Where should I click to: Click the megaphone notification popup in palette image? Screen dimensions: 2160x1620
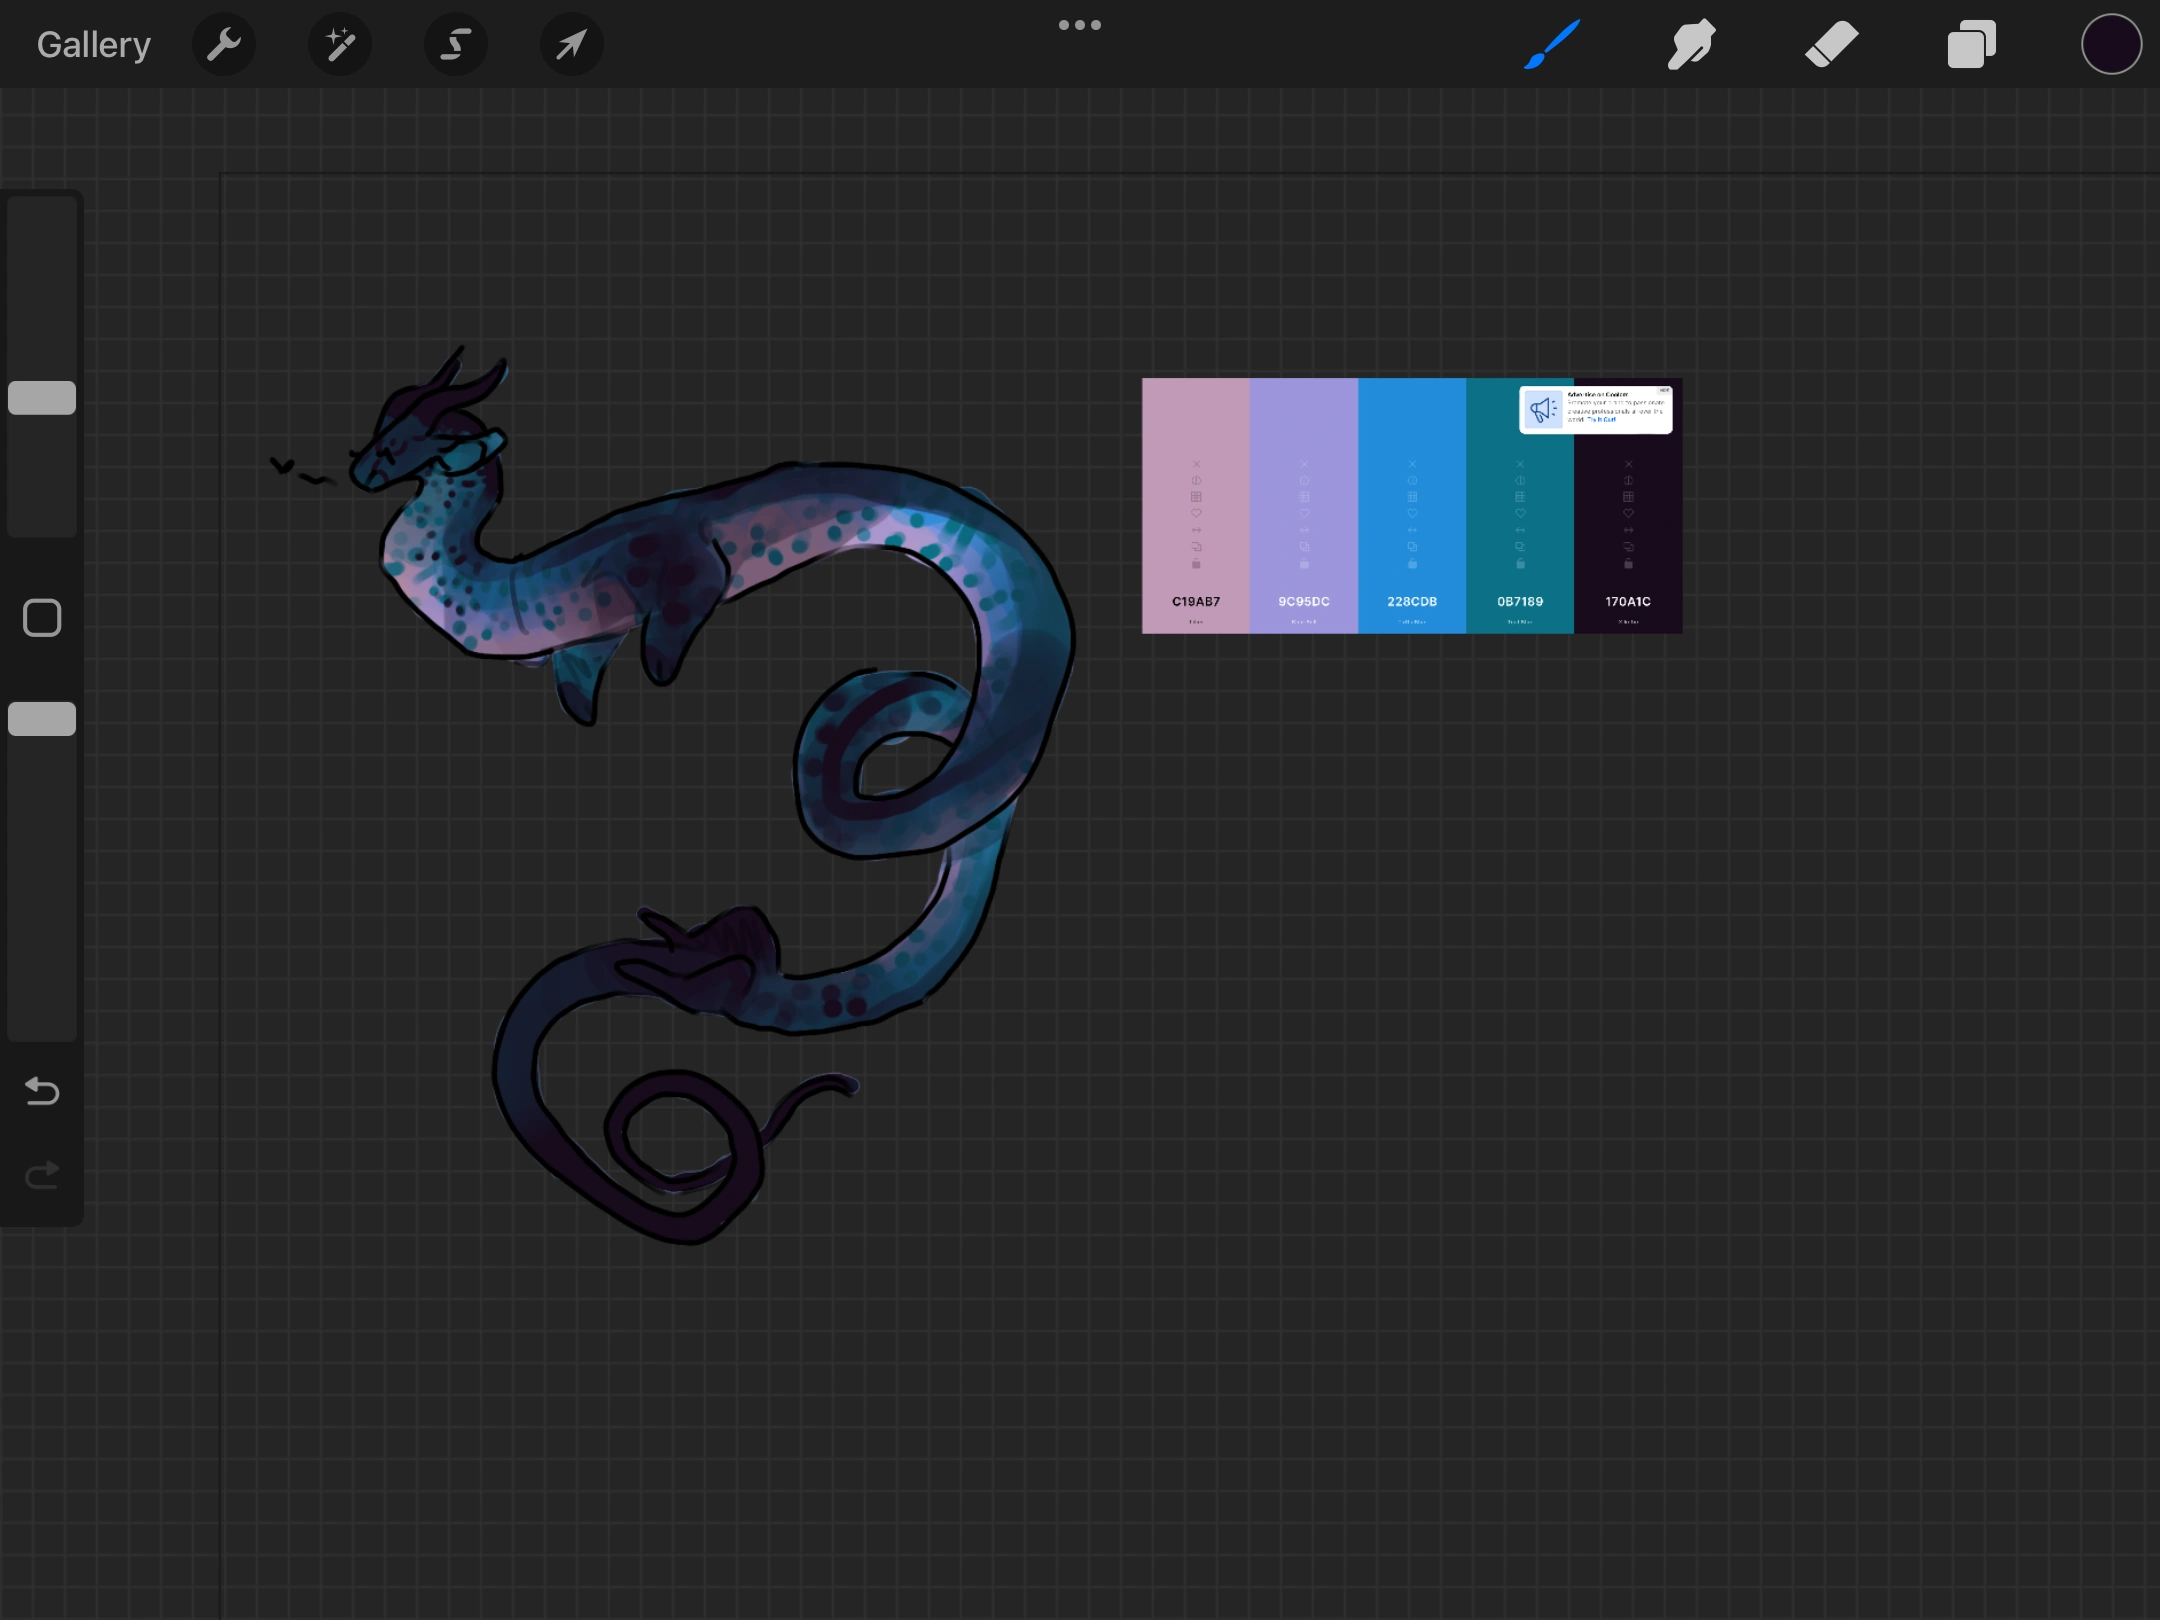tap(1595, 409)
